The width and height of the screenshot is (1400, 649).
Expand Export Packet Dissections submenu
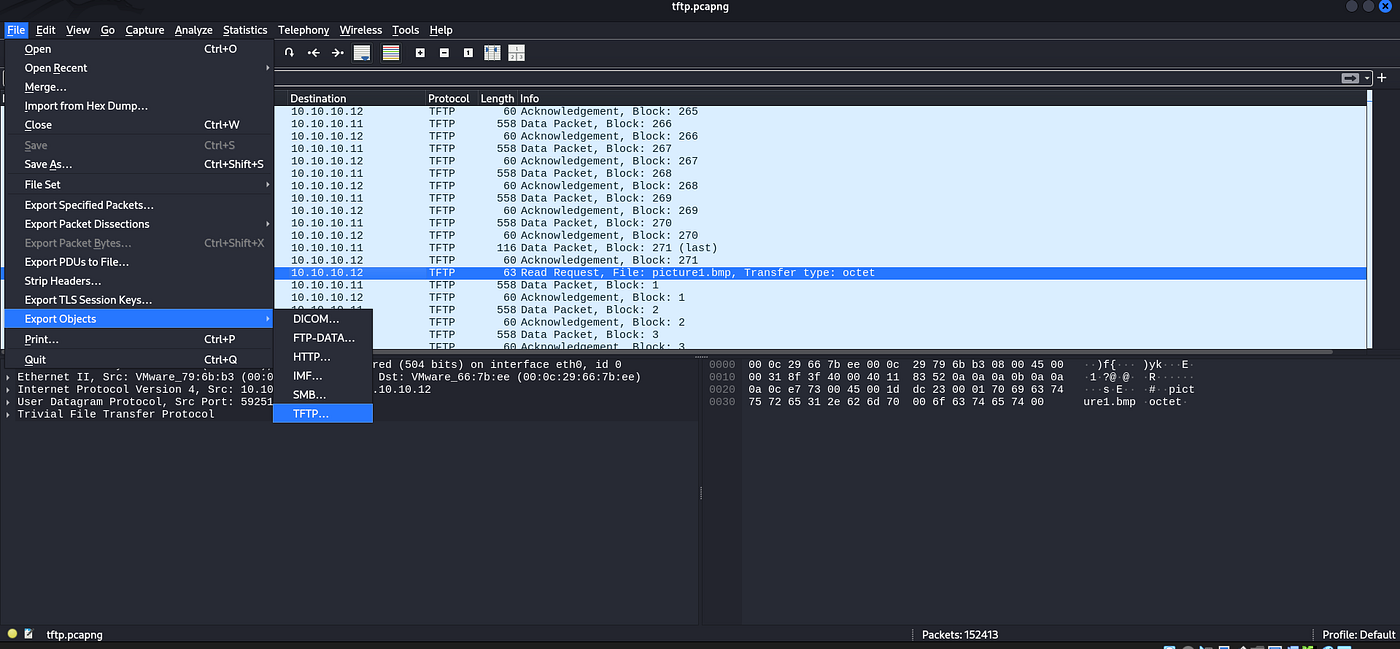139,224
